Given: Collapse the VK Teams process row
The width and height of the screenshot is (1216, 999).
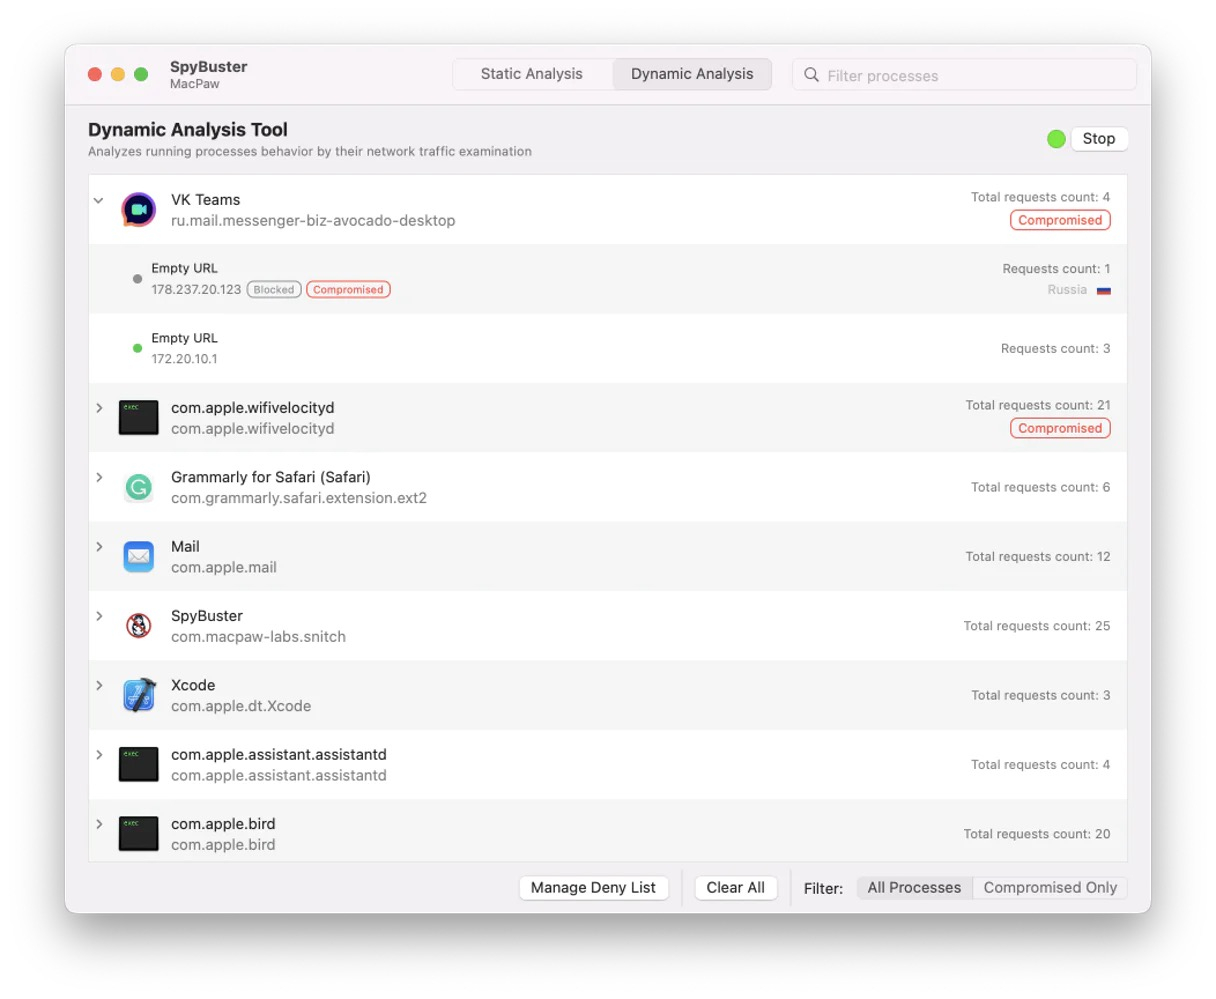Looking at the screenshot, I should [99, 200].
